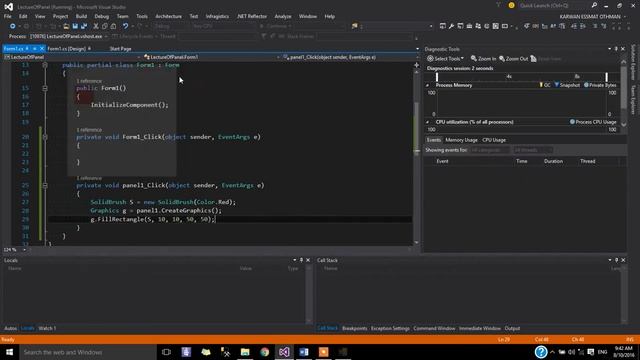The height and width of the screenshot is (360, 640).
Task: Open the Architecture menu
Action: tap(168, 16)
